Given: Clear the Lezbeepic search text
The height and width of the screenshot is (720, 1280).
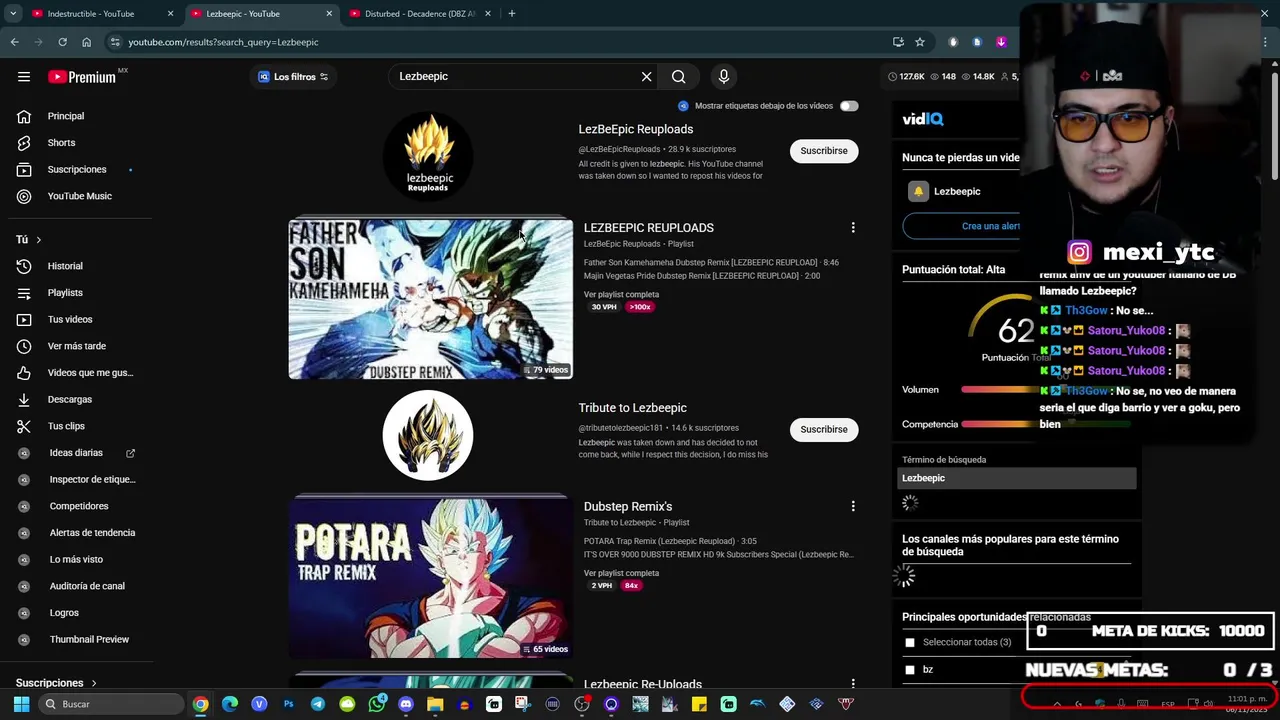Looking at the screenshot, I should pos(646,77).
